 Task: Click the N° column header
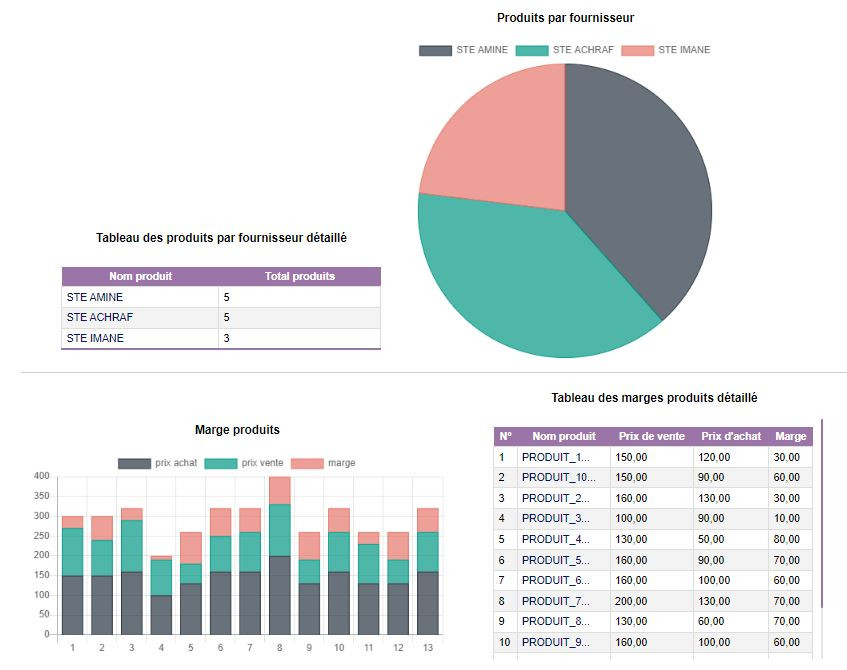505,436
